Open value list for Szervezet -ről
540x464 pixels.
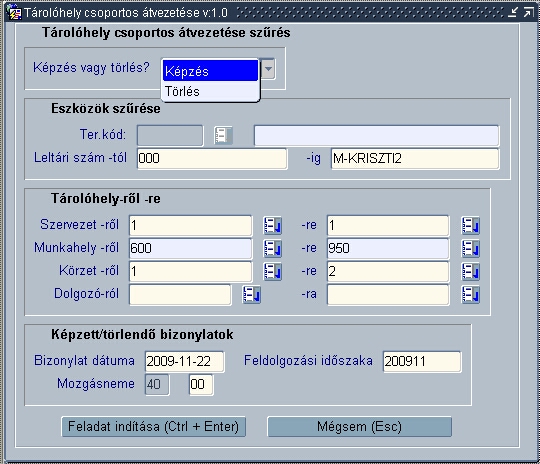(273, 226)
